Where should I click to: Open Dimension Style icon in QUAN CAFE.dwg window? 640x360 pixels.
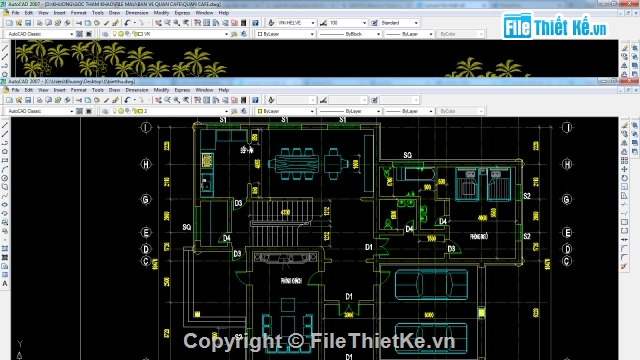[x=324, y=23]
